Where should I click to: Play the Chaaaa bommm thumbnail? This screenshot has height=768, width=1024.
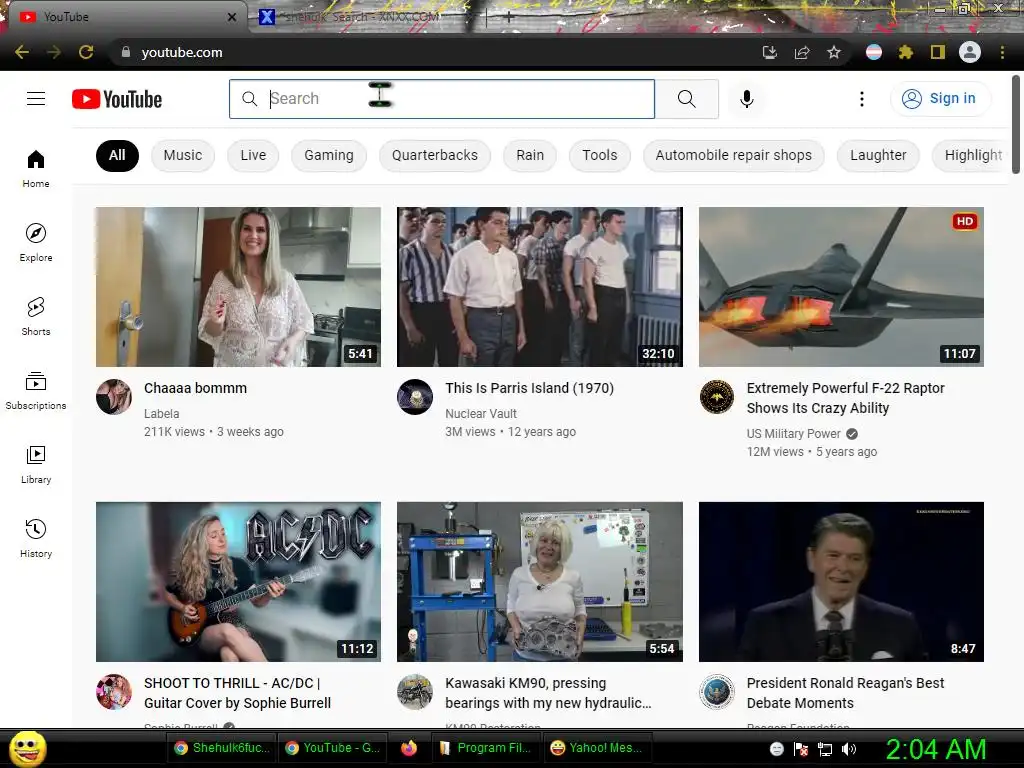[238, 287]
